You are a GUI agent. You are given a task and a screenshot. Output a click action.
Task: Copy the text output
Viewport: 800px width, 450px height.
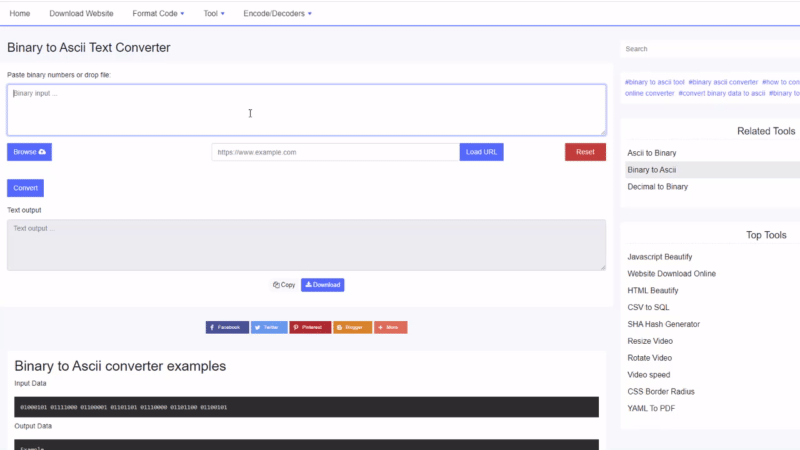click(284, 285)
